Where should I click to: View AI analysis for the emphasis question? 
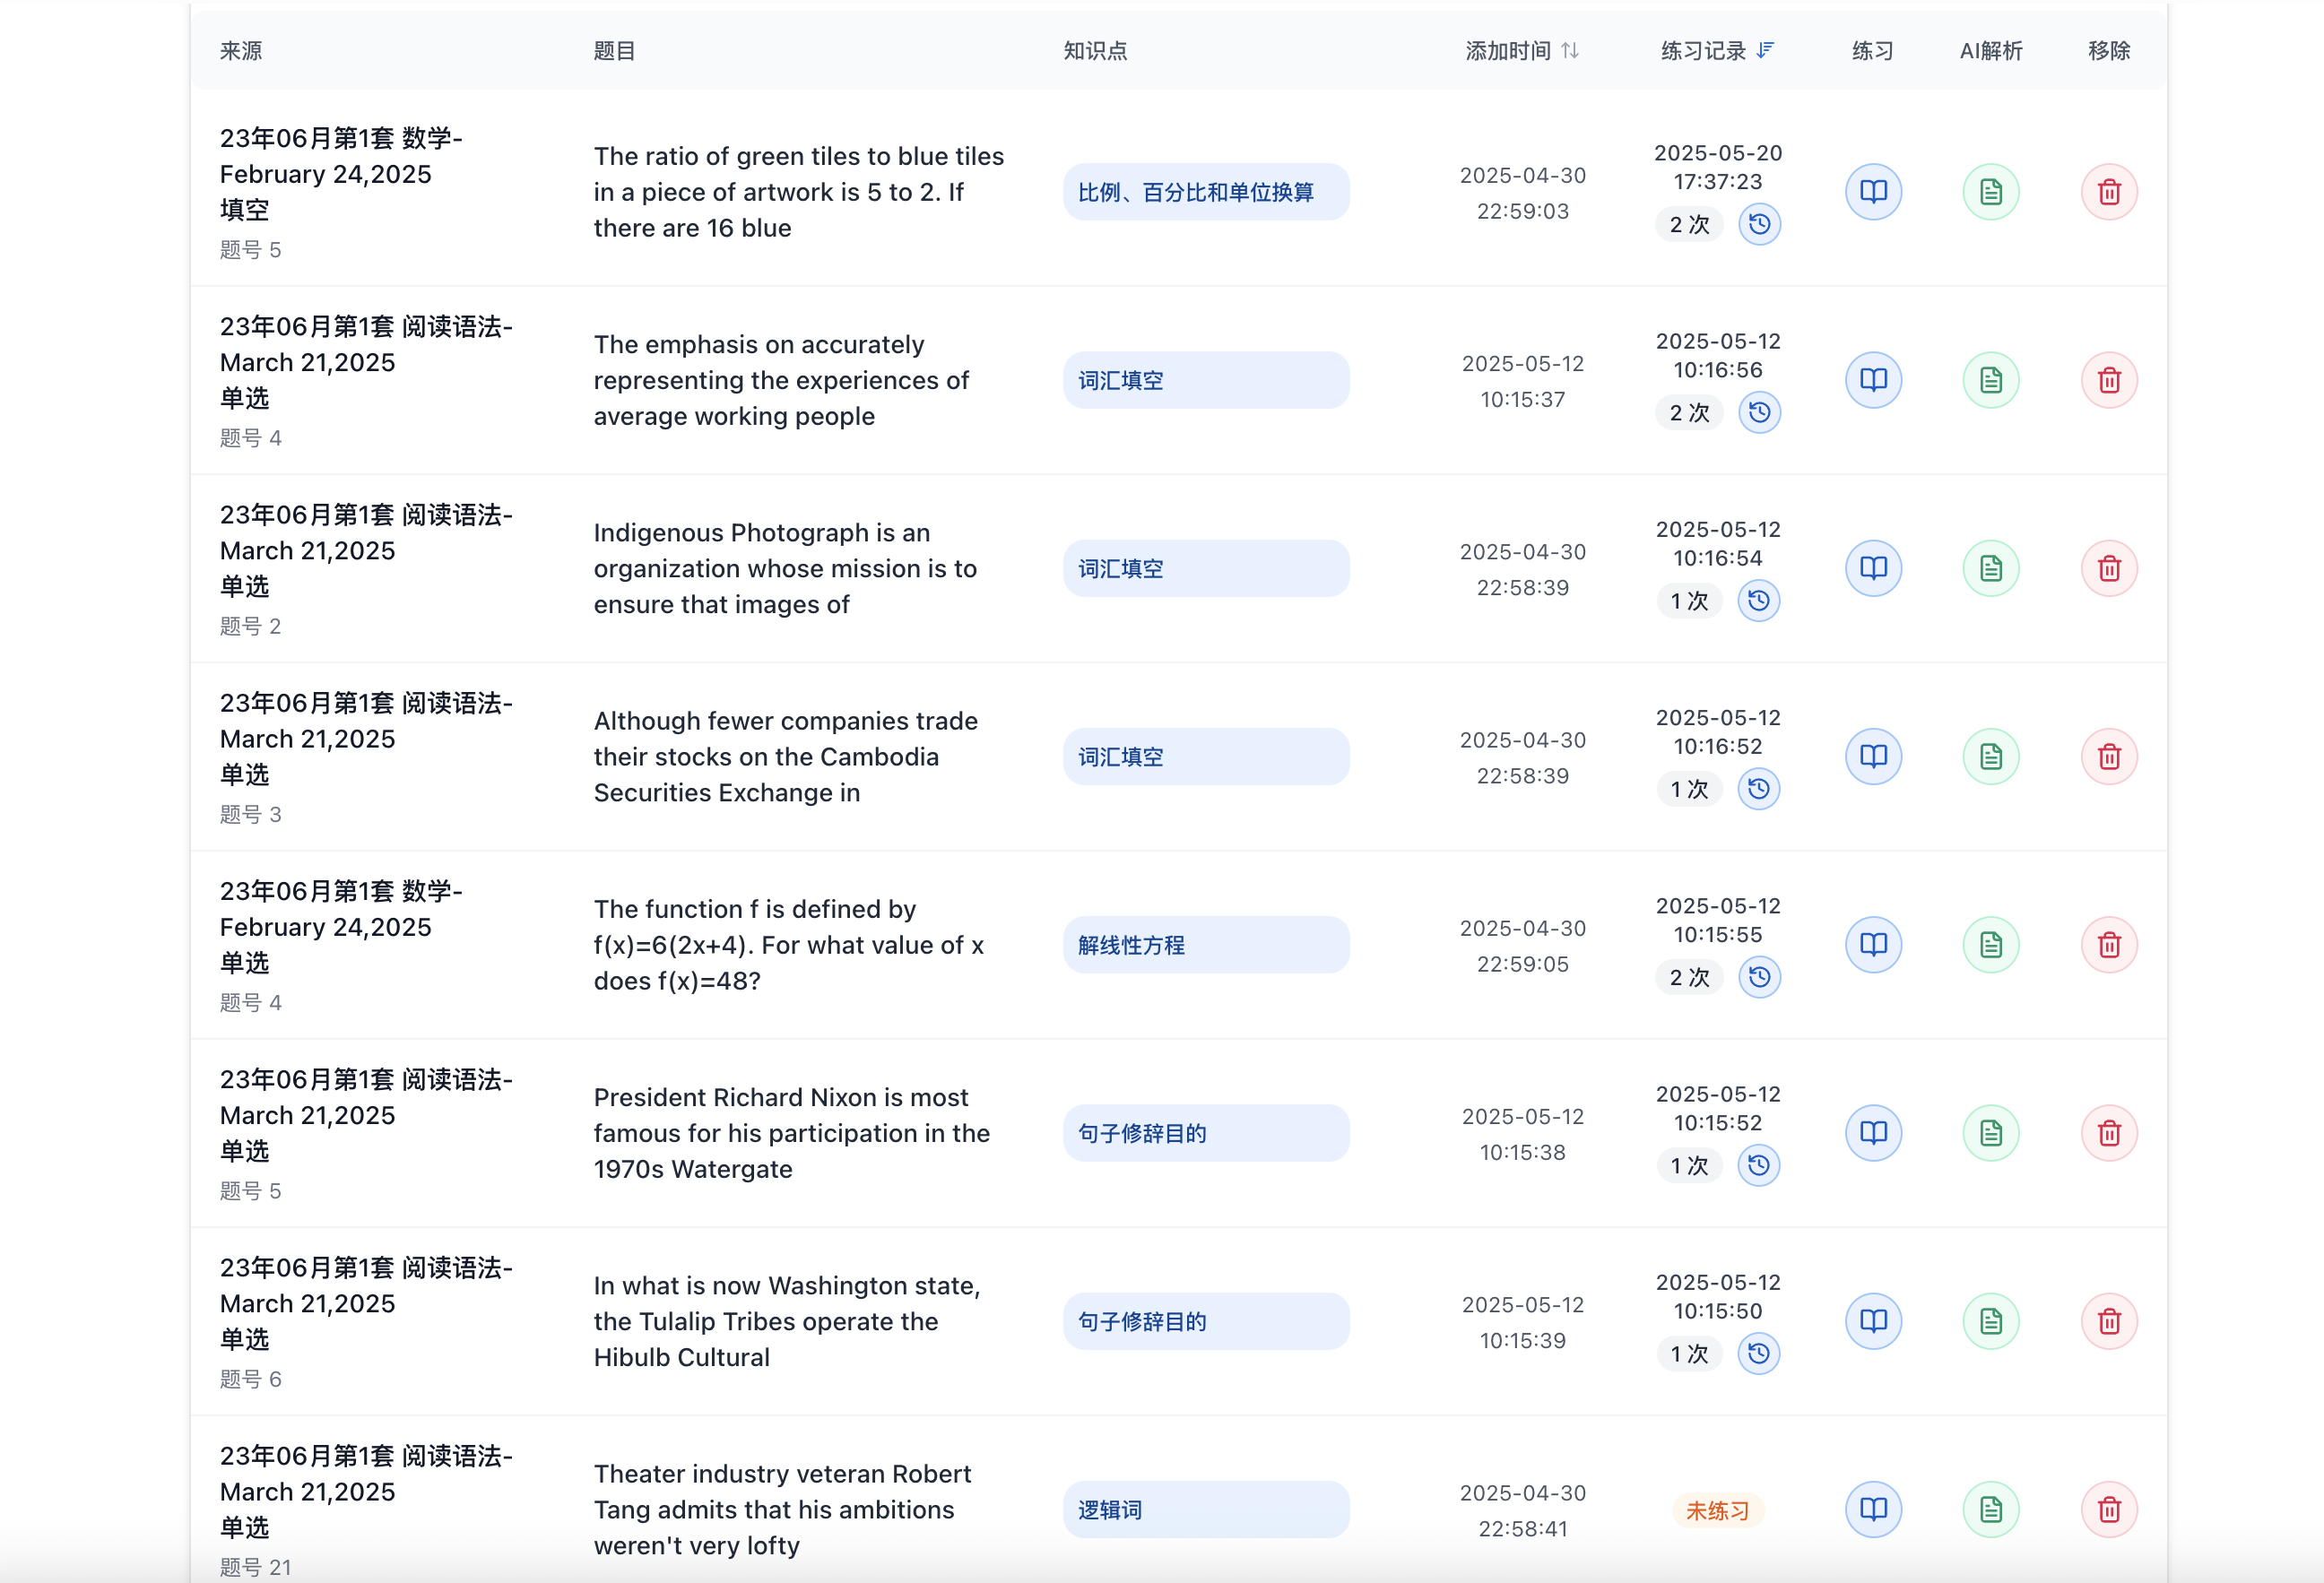pos(1990,380)
